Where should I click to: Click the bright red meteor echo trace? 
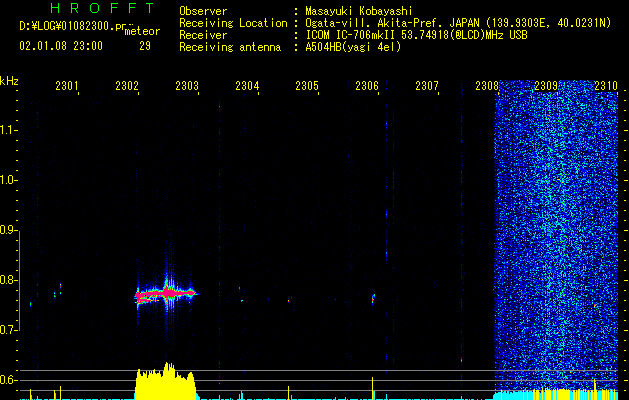click(166, 294)
